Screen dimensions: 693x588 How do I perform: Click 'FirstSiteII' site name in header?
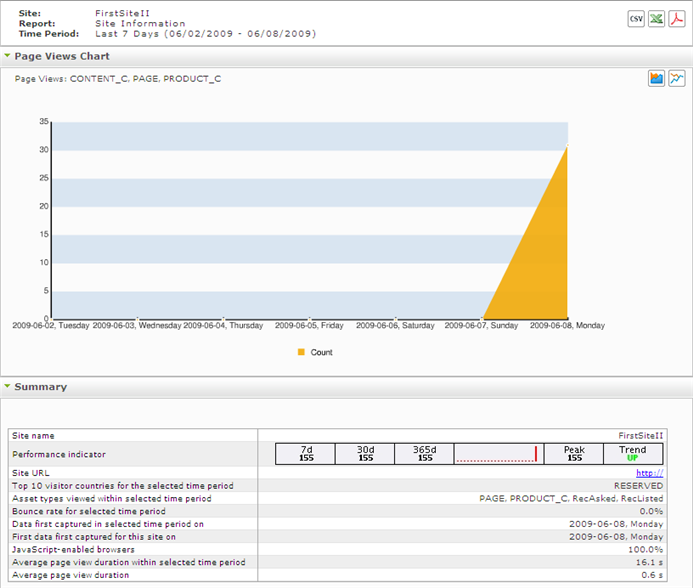tap(122, 13)
